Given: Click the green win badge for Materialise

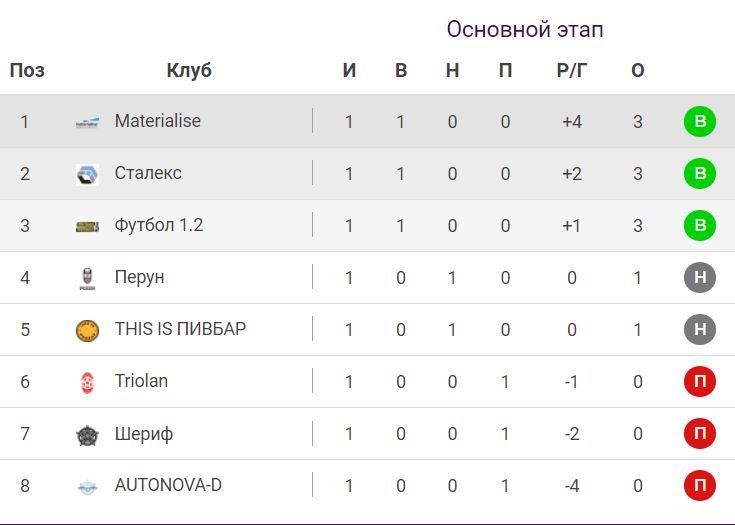Looking at the screenshot, I should pos(700,122).
